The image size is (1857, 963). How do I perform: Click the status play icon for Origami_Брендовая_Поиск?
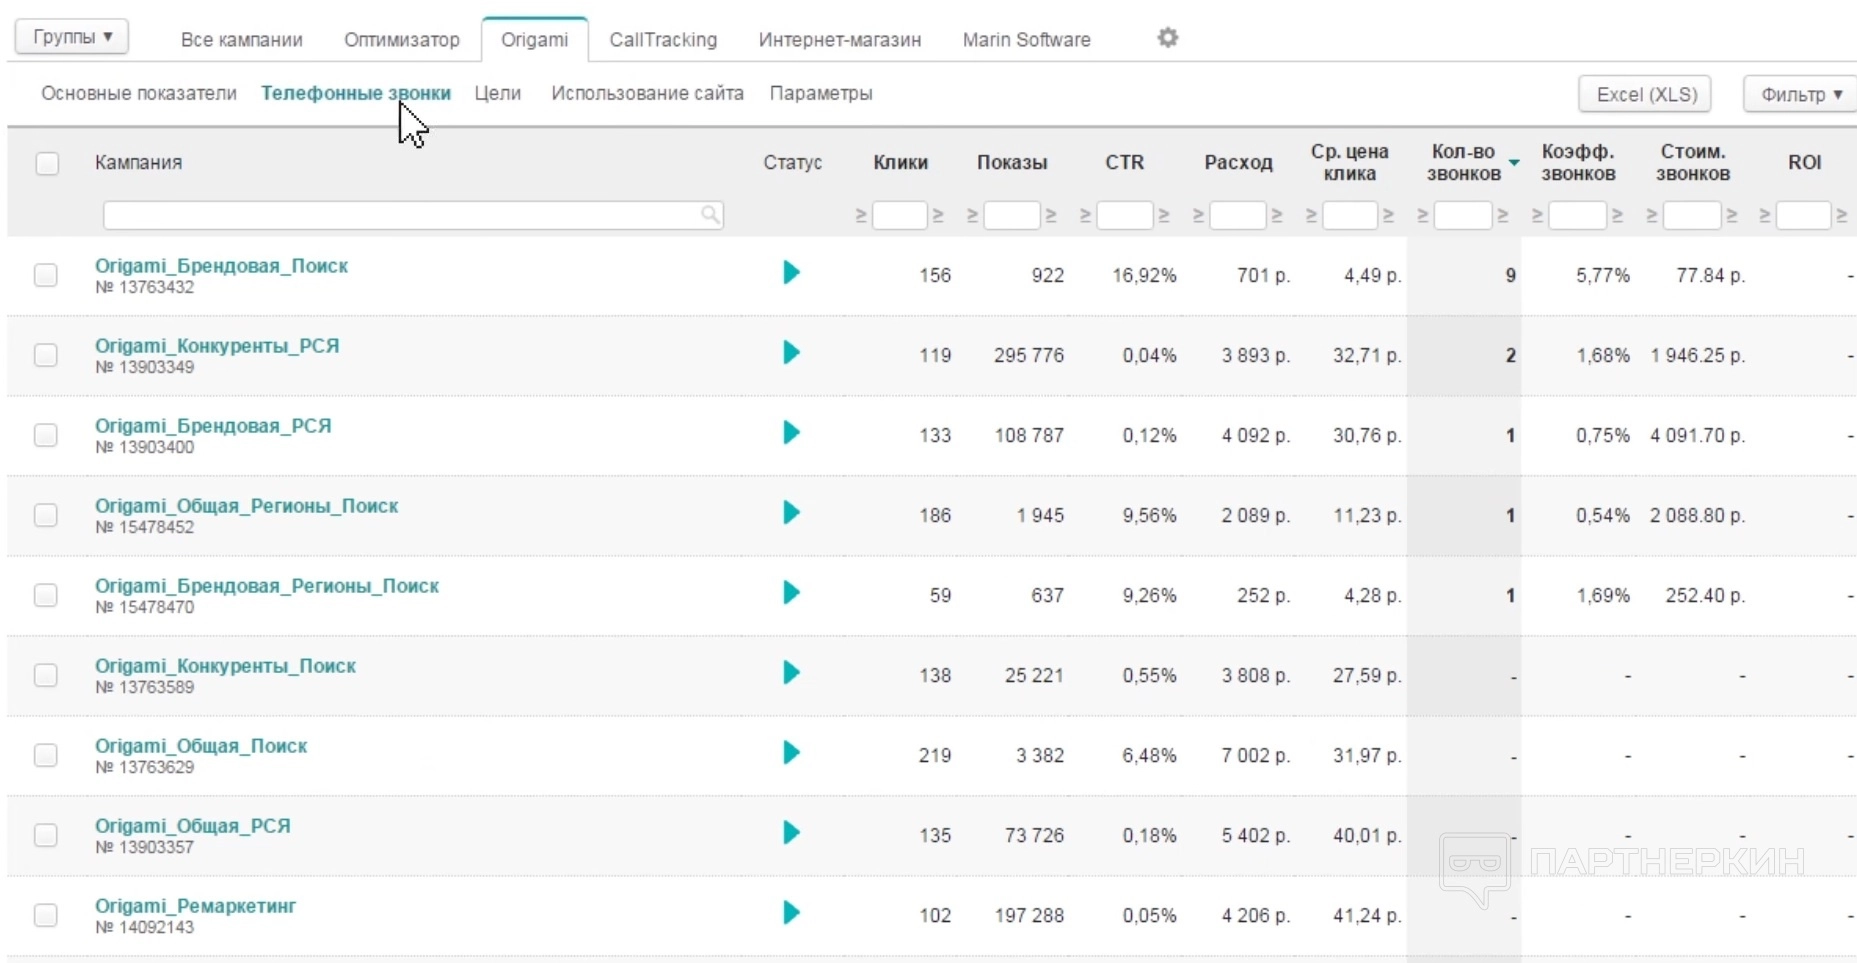pyautogui.click(x=791, y=272)
